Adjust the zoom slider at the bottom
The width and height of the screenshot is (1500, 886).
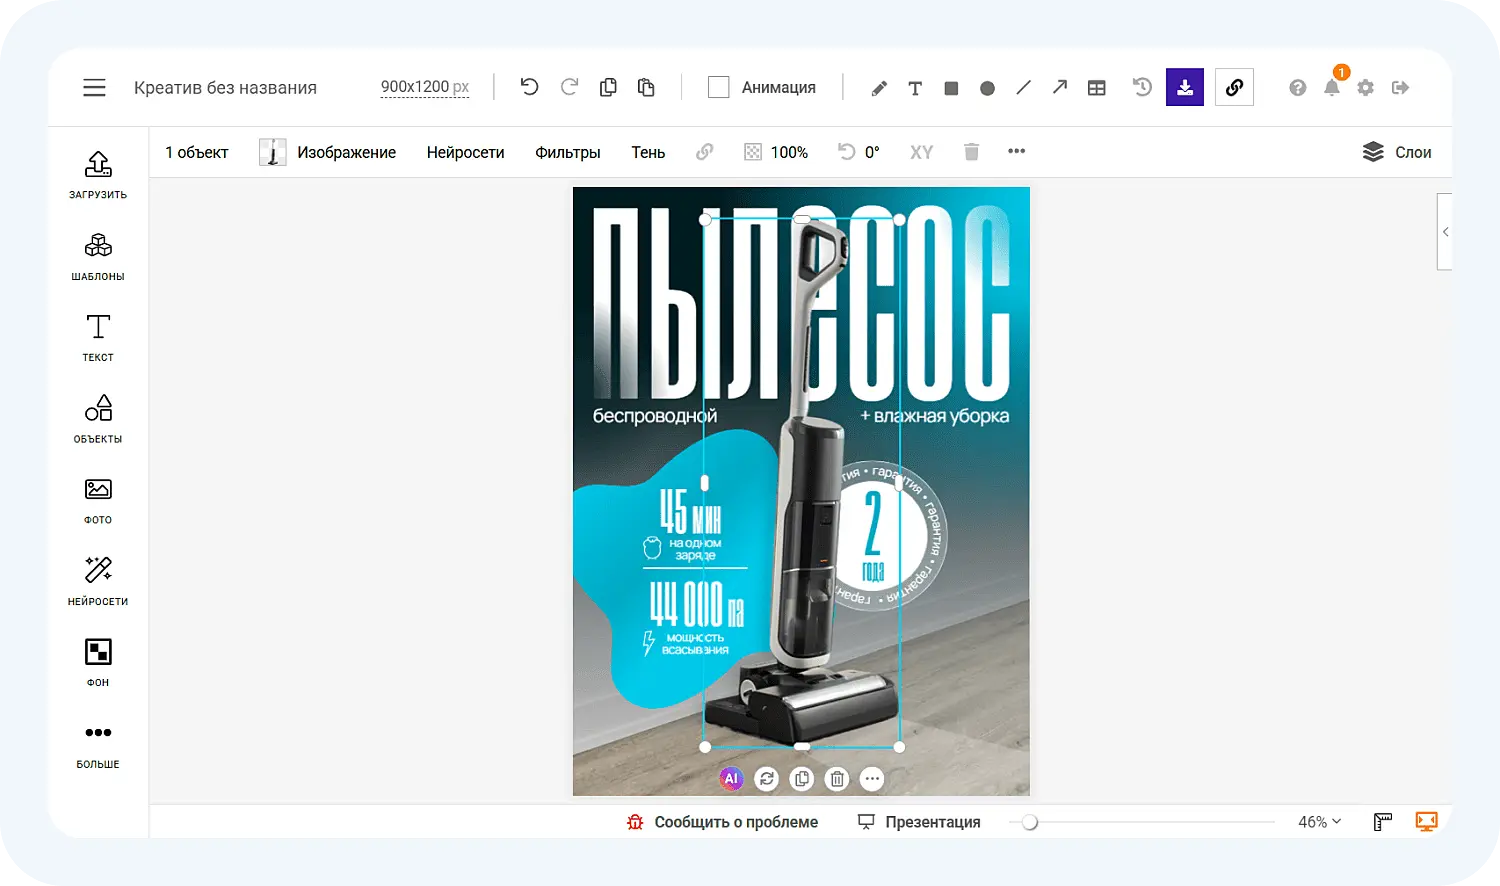[1030, 821]
